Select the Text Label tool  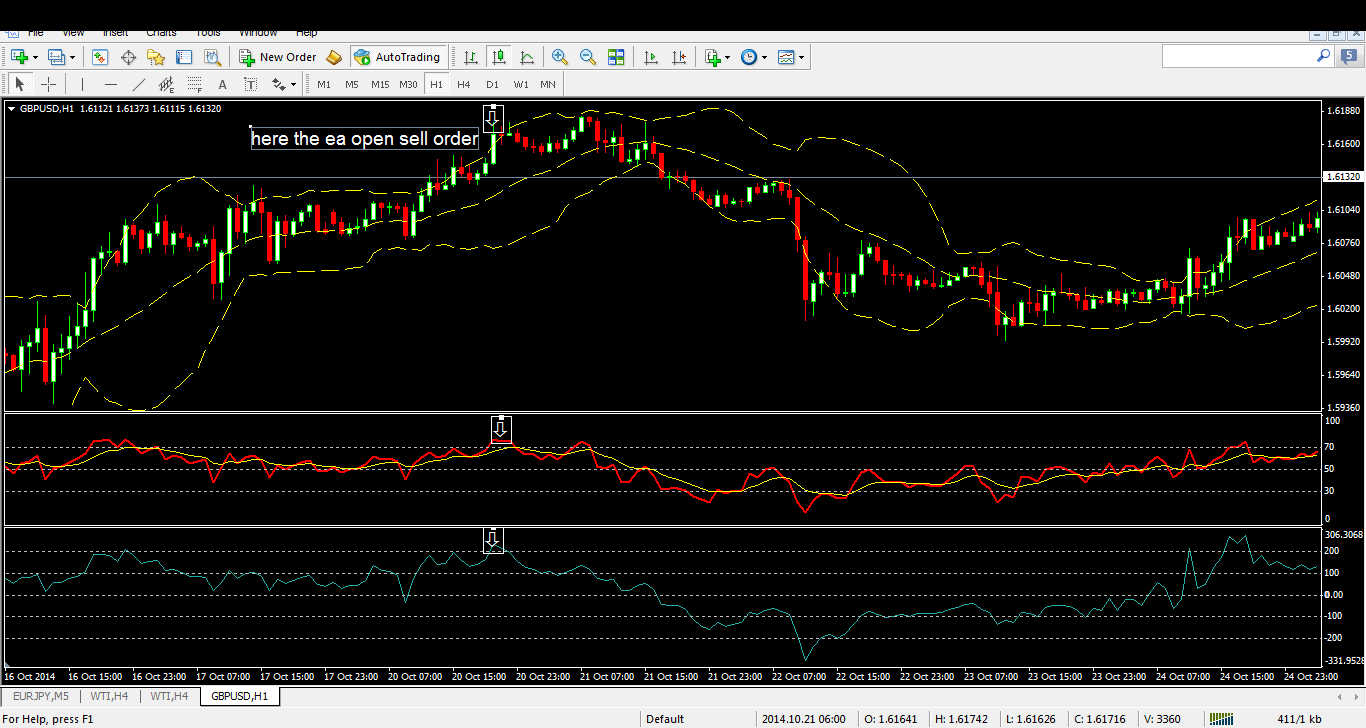[250, 85]
